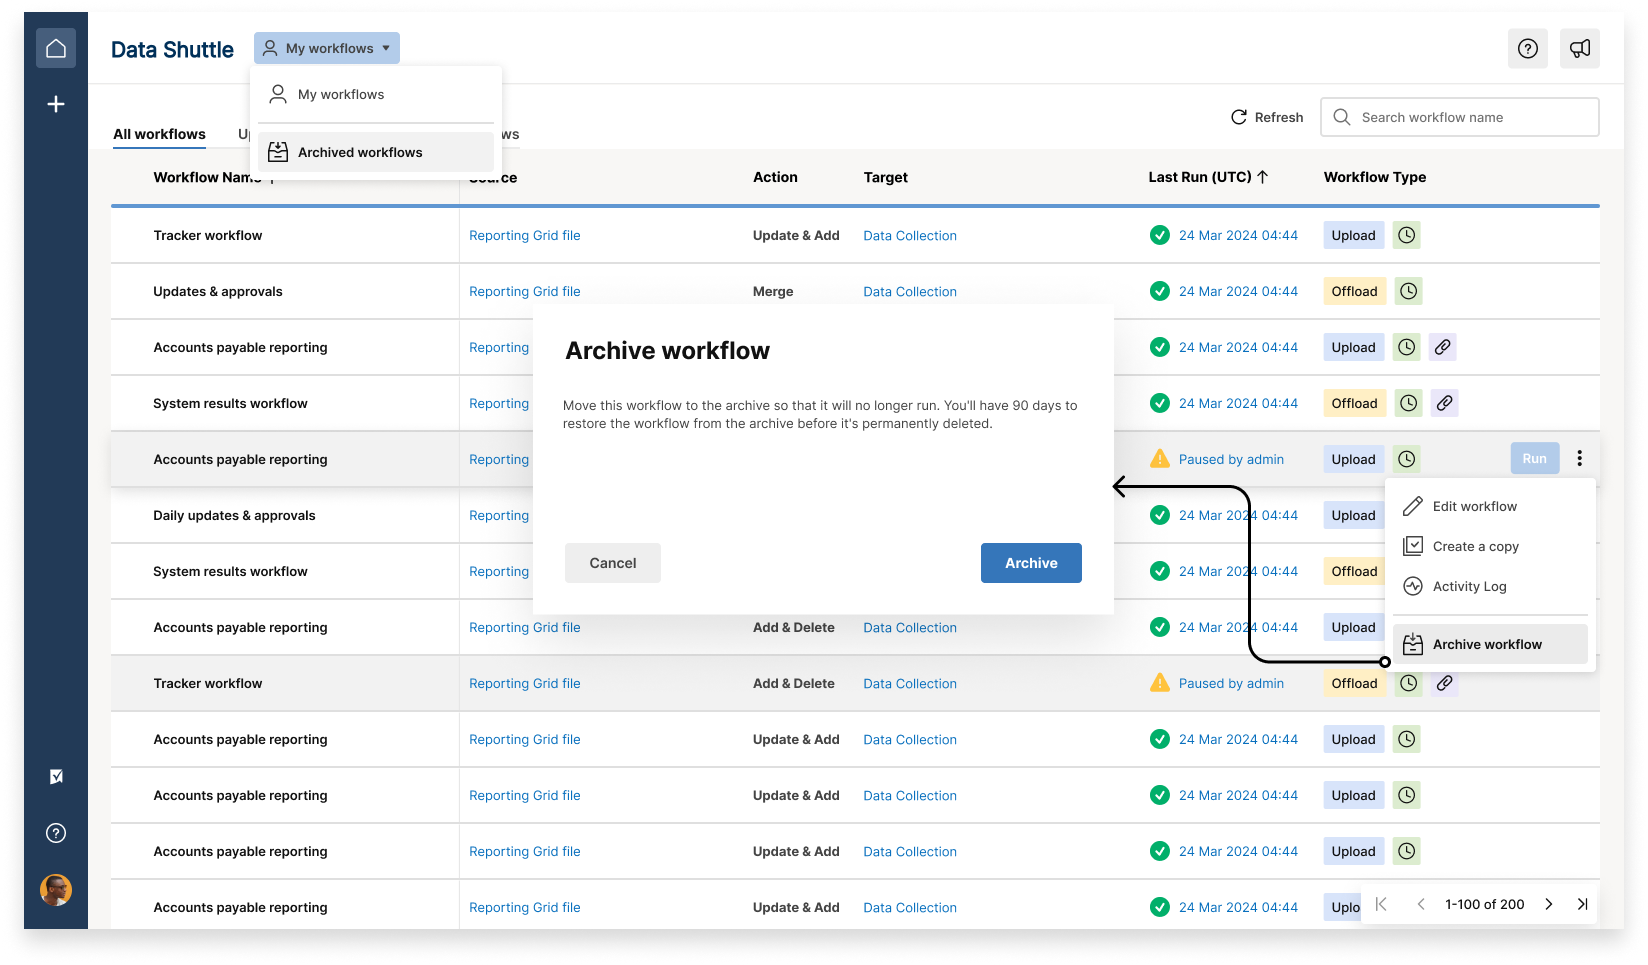Viewport: 1648px width, 965px height.
Task: Click the sidebar help question mark icon
Action: click(56, 833)
